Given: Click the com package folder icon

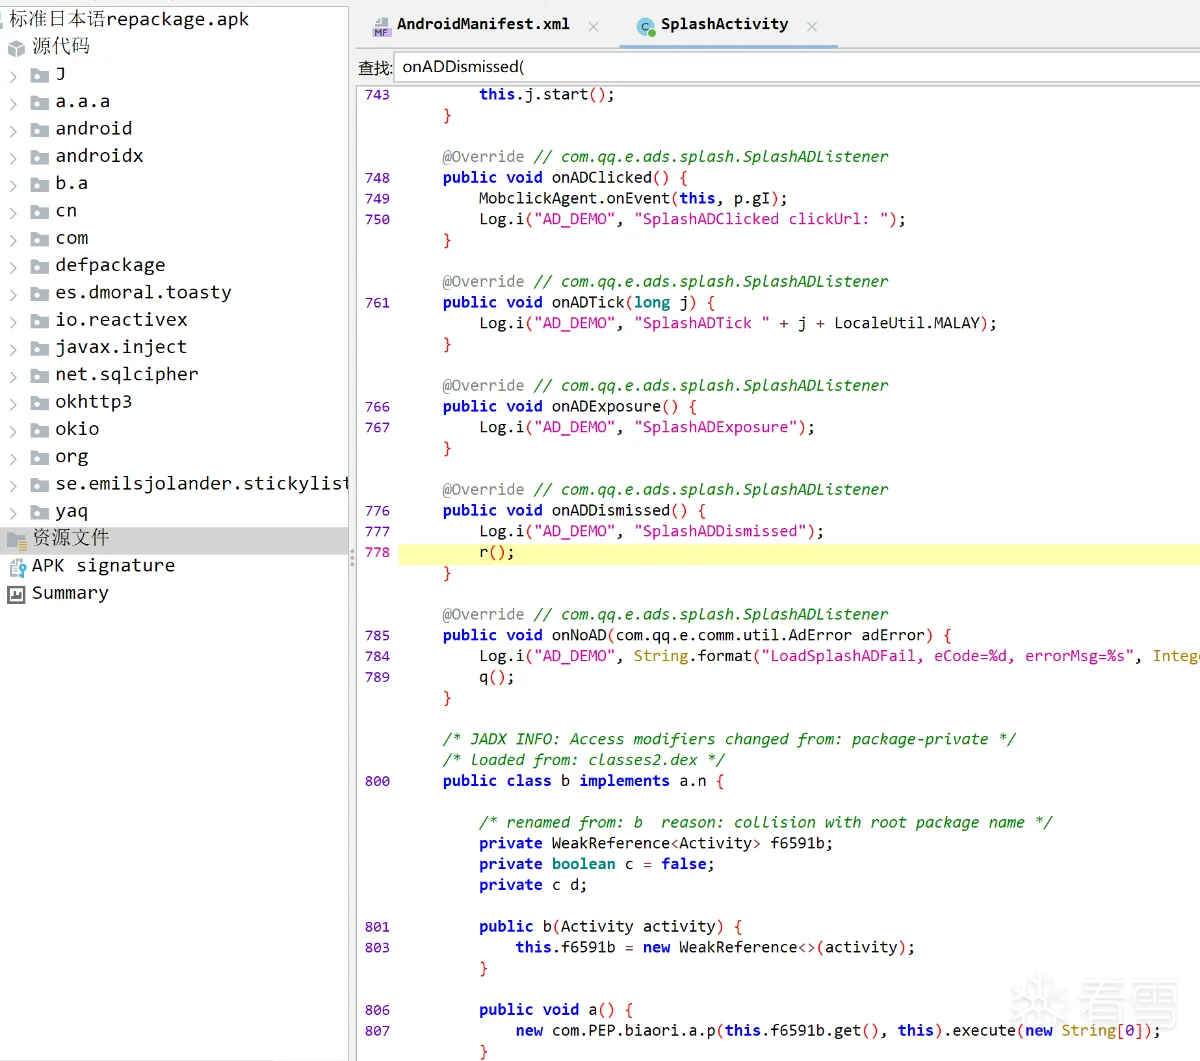Looking at the screenshot, I should (40, 239).
